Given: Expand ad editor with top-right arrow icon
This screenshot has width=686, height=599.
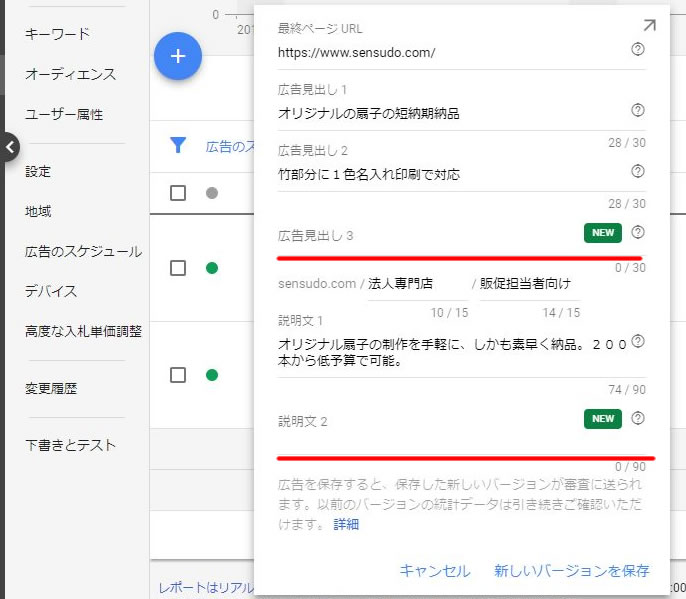Looking at the screenshot, I should pos(649,26).
